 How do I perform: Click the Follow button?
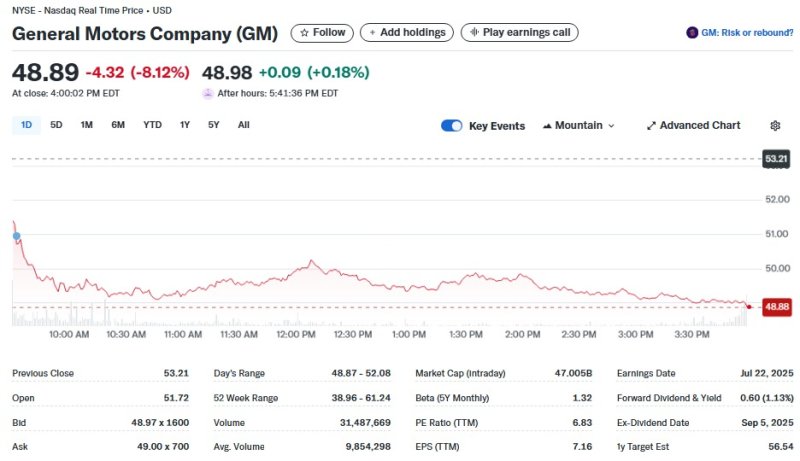click(x=322, y=33)
